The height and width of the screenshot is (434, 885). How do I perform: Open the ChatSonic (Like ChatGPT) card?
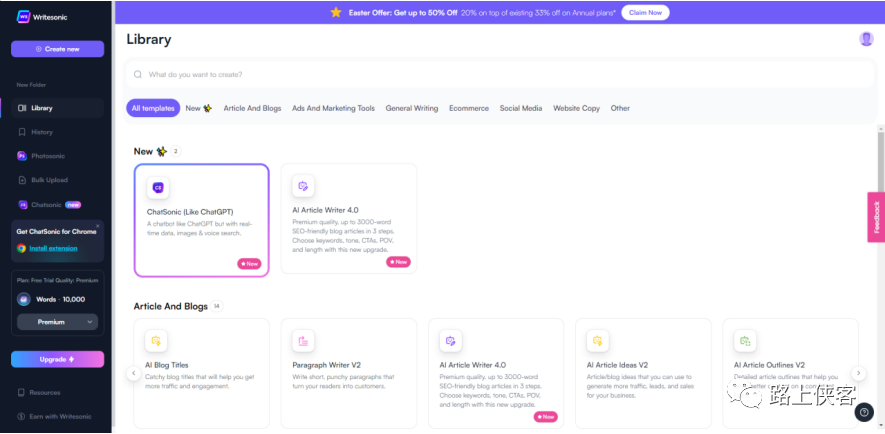pyautogui.click(x=201, y=220)
